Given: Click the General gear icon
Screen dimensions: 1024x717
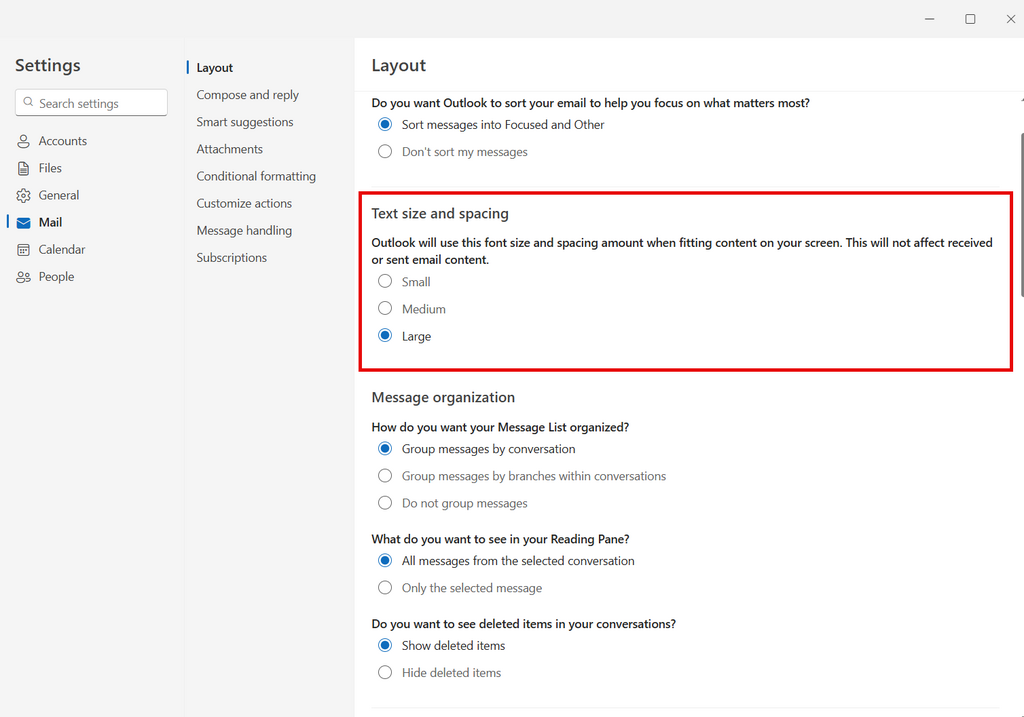Looking at the screenshot, I should [24, 195].
